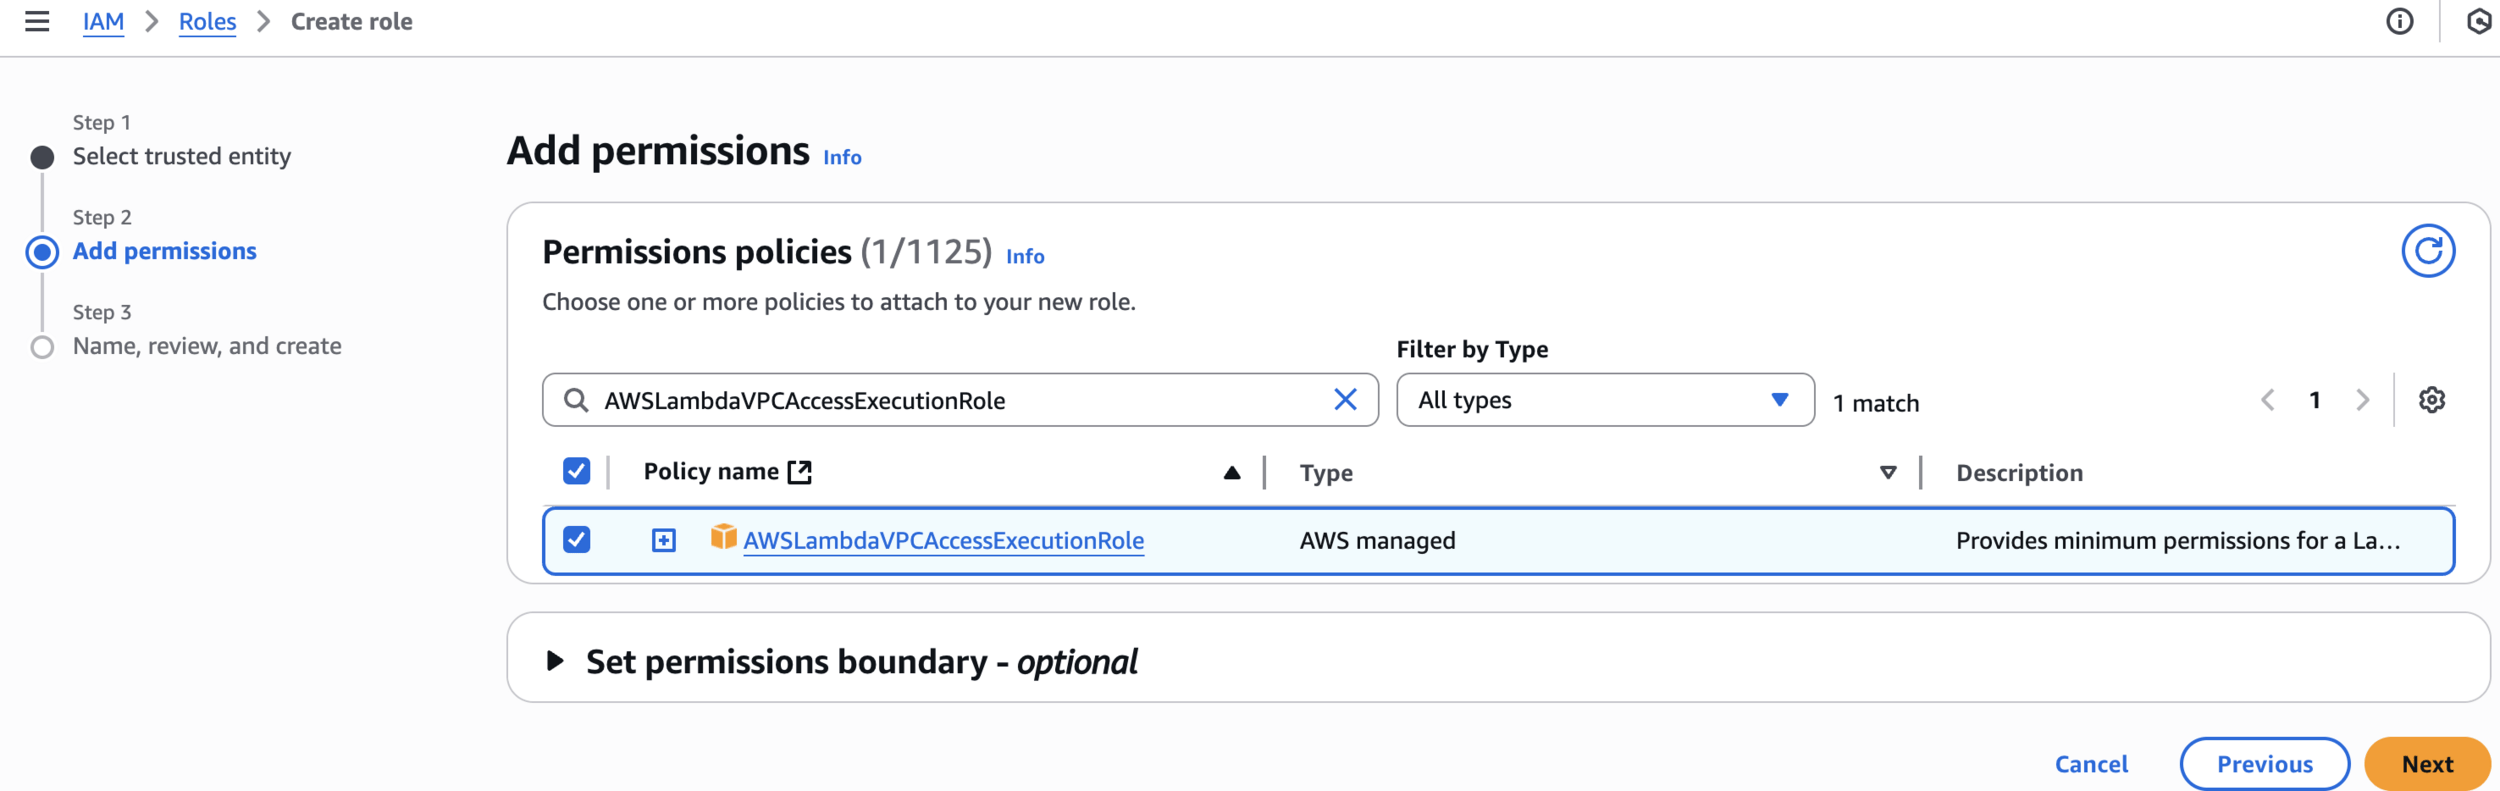
Task: Open the Filter by Type dropdown
Action: pyautogui.click(x=1605, y=400)
